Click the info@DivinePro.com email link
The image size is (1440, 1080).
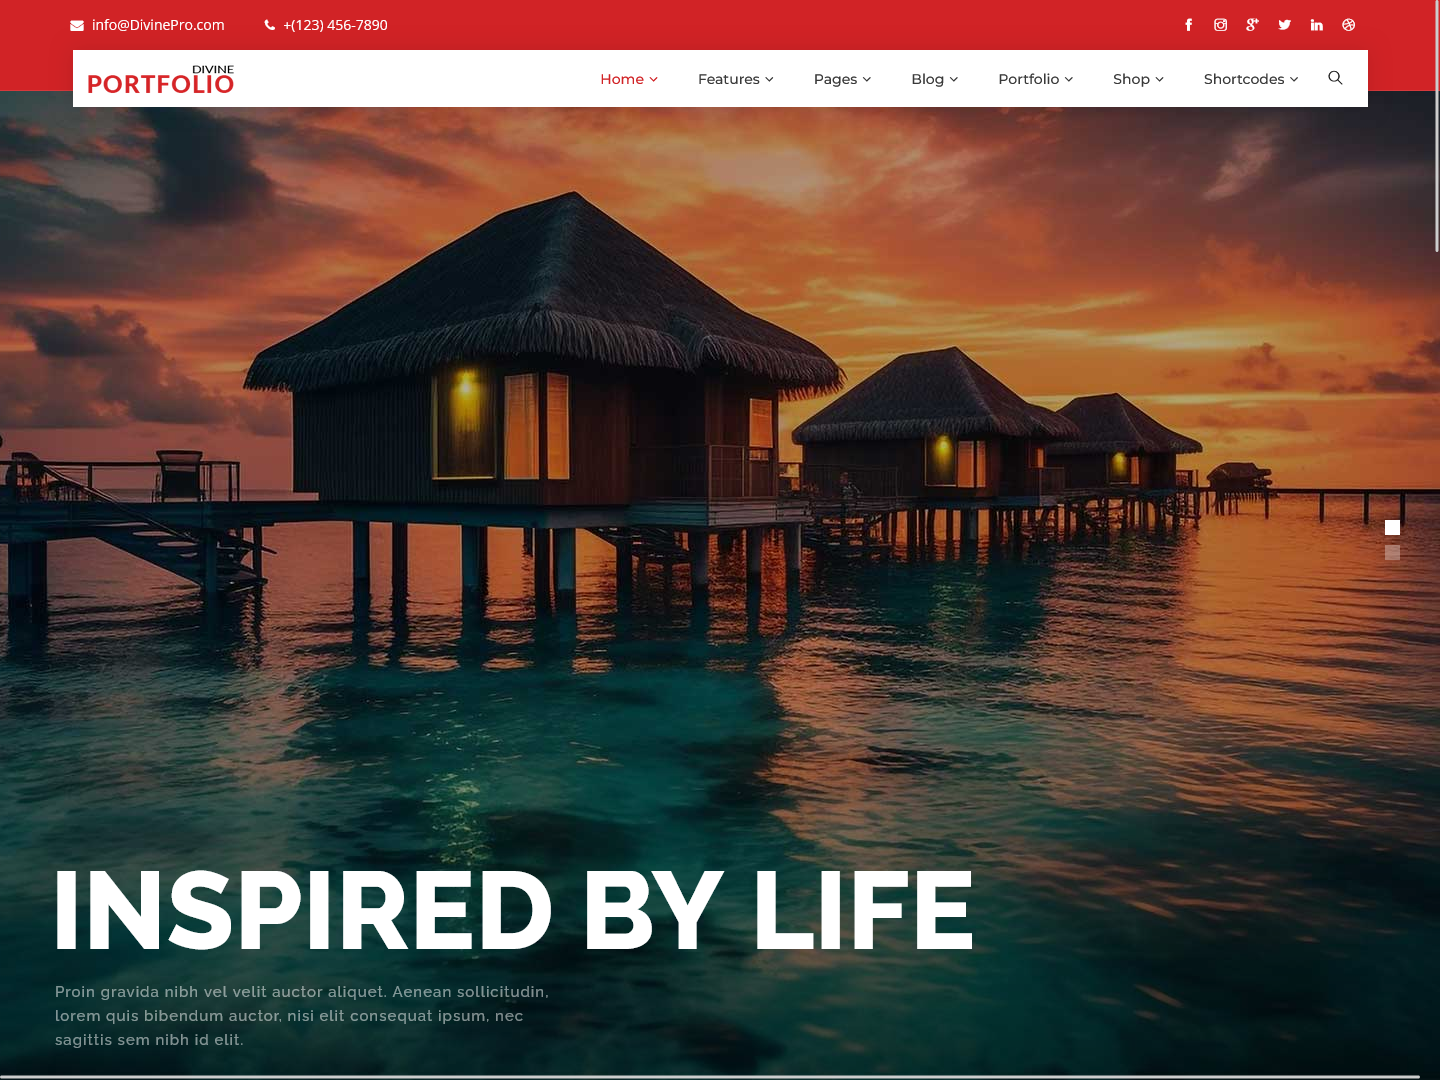coord(158,25)
